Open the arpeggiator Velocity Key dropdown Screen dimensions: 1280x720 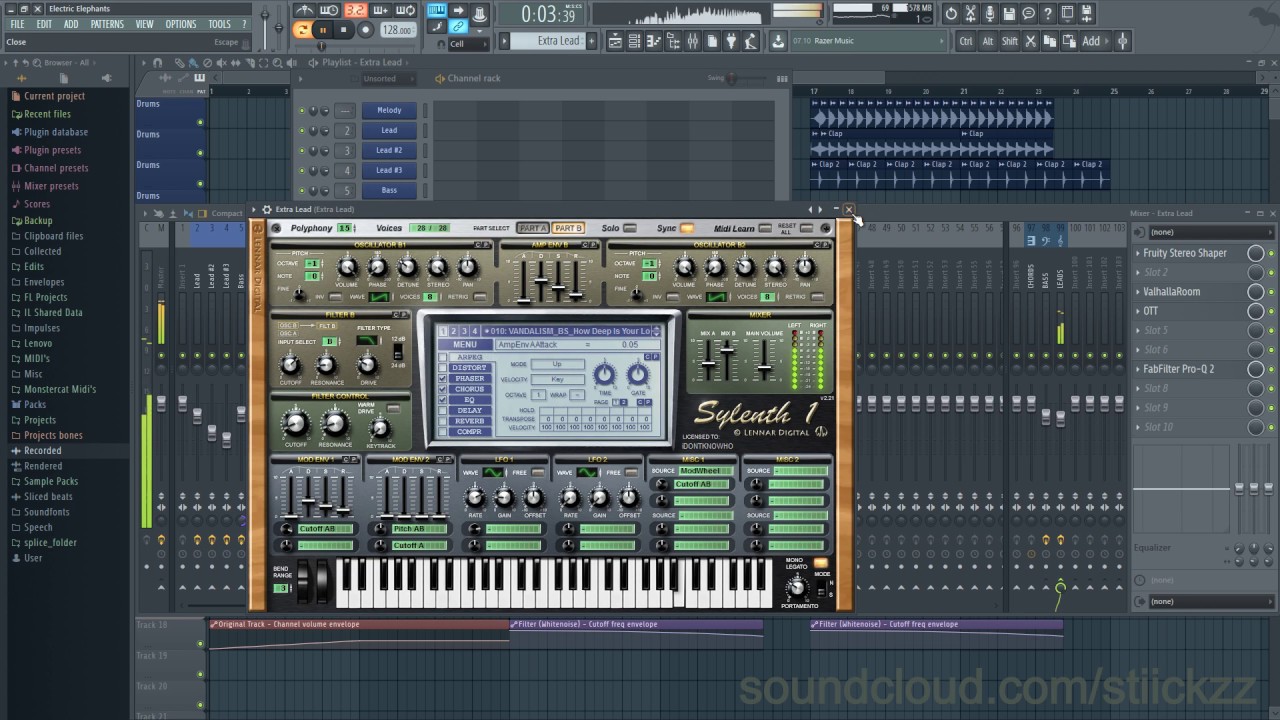[x=558, y=380]
